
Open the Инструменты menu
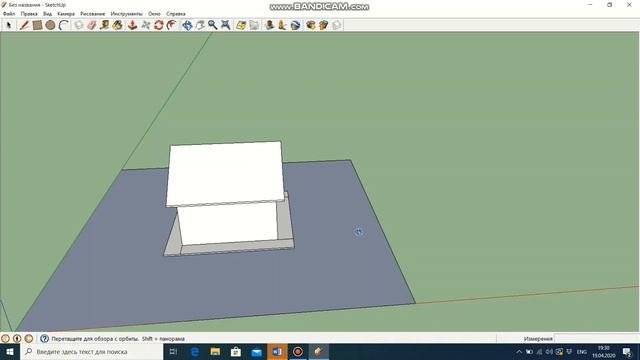point(127,14)
